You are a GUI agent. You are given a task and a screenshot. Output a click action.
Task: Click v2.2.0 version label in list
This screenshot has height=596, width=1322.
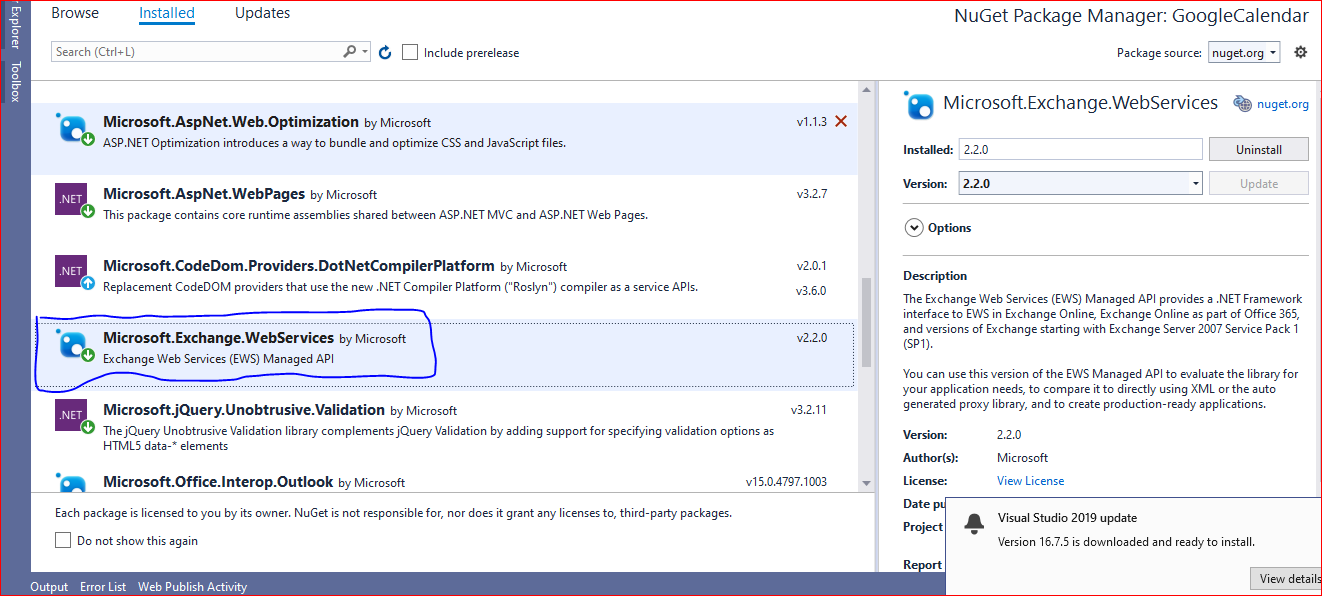coord(811,338)
